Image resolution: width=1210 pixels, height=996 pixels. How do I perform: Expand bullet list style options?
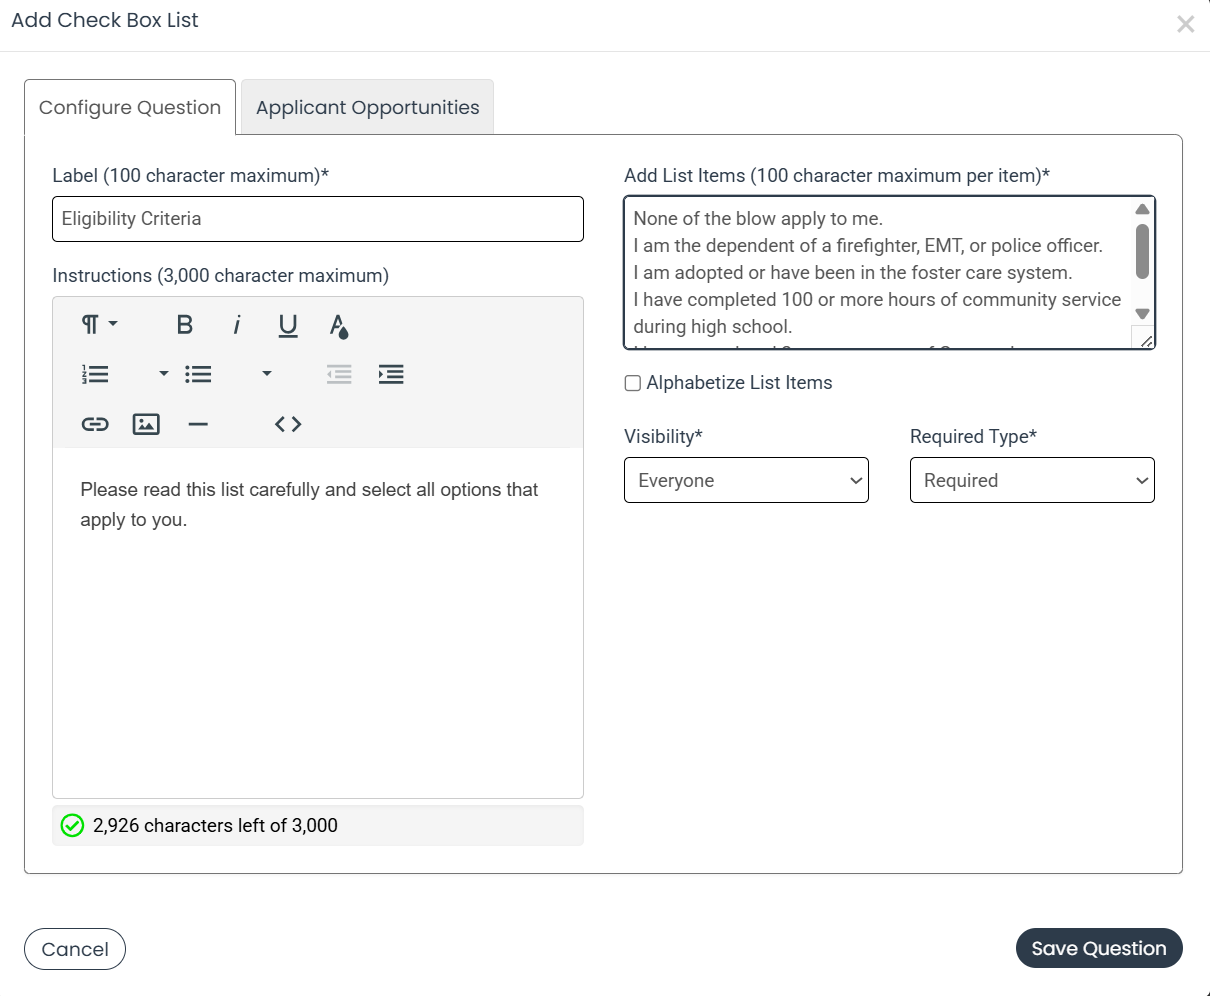[x=266, y=374]
